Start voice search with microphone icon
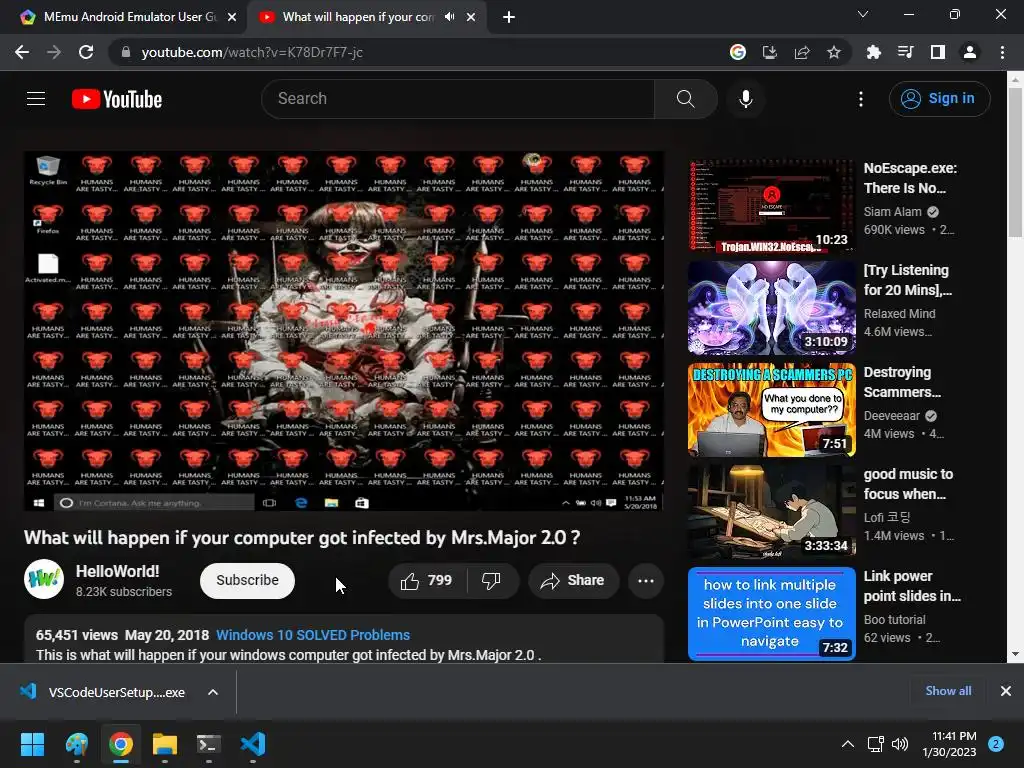Image resolution: width=1024 pixels, height=768 pixels. click(745, 99)
